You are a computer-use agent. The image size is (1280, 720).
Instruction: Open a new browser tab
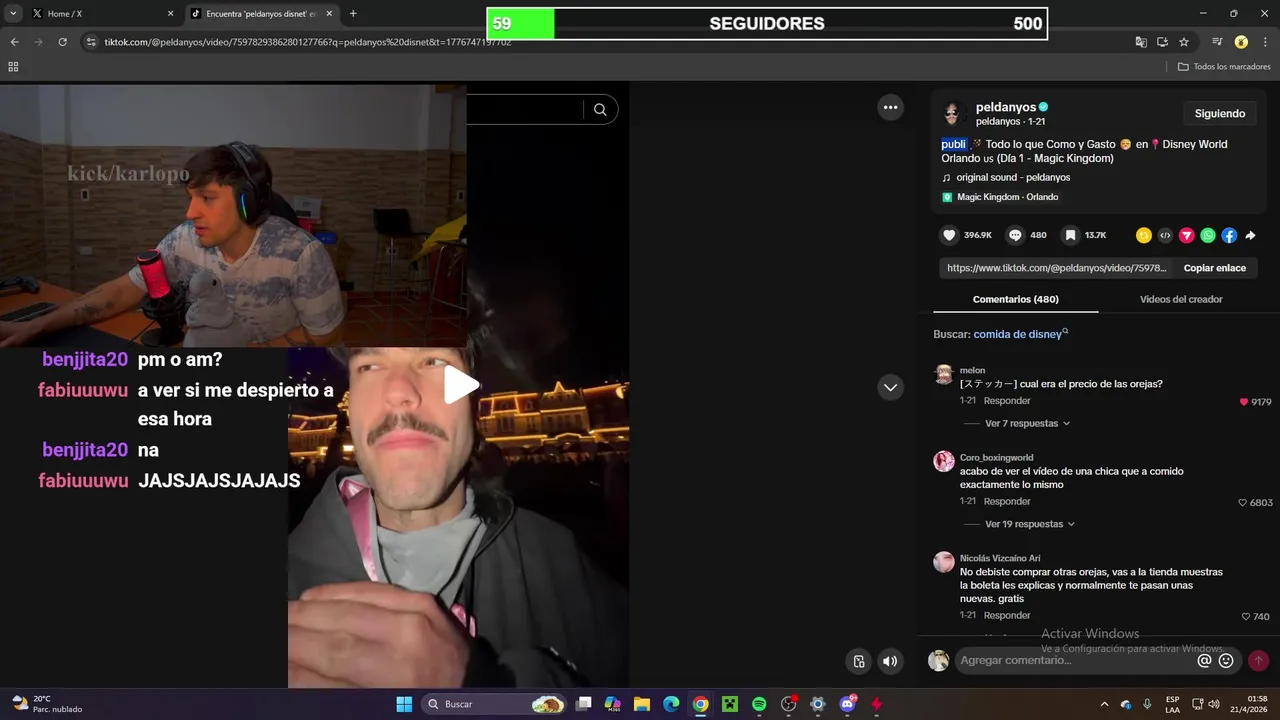[x=353, y=14]
